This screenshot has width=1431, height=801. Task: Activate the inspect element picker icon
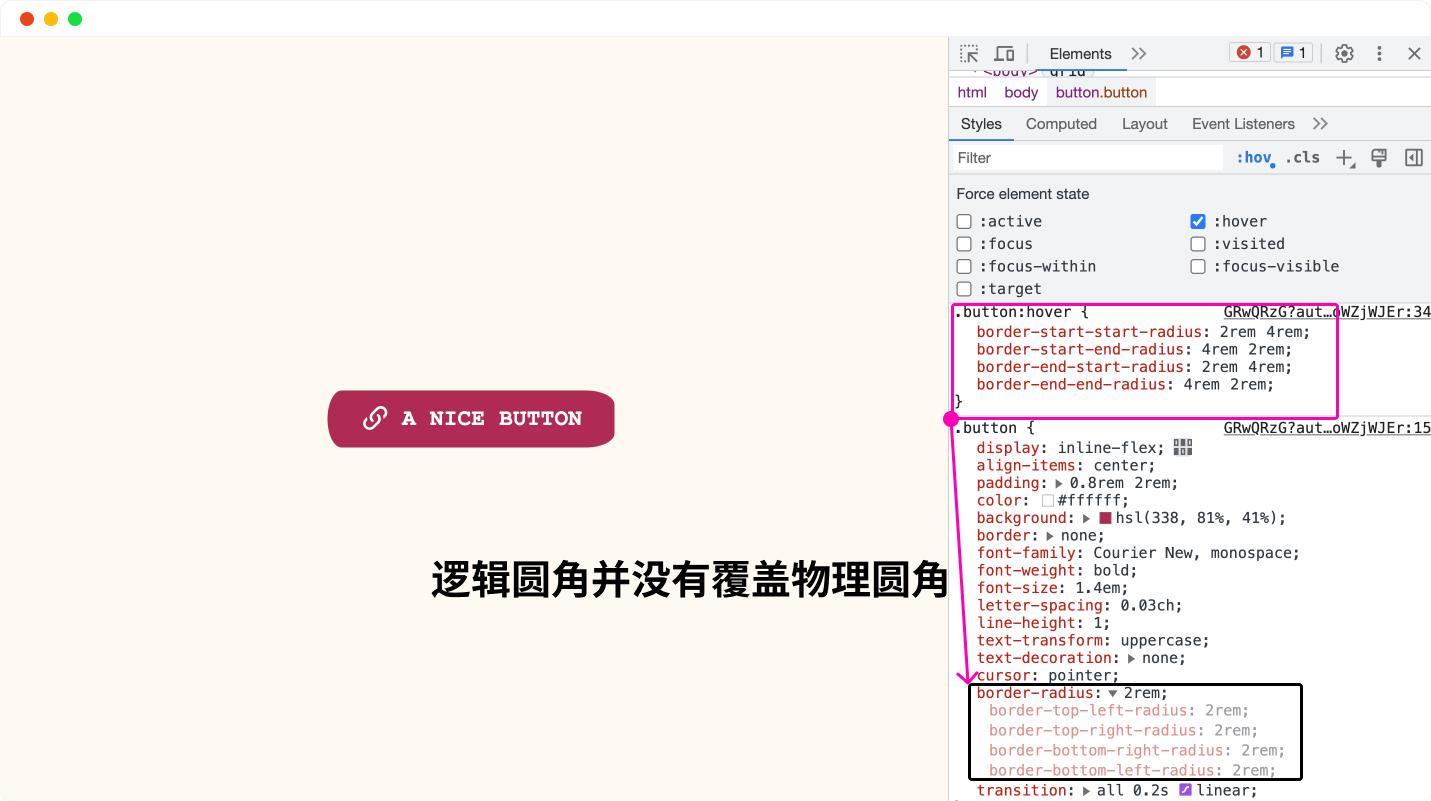click(969, 54)
